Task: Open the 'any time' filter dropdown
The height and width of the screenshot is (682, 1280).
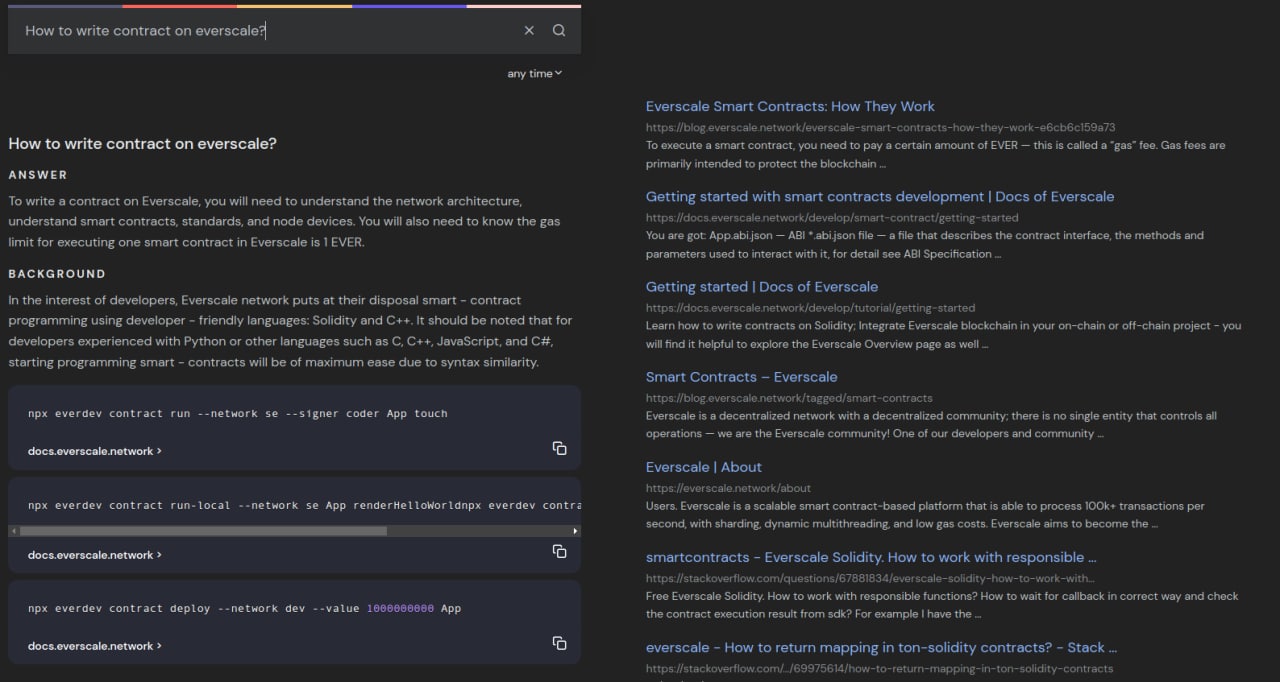Action: (x=534, y=73)
